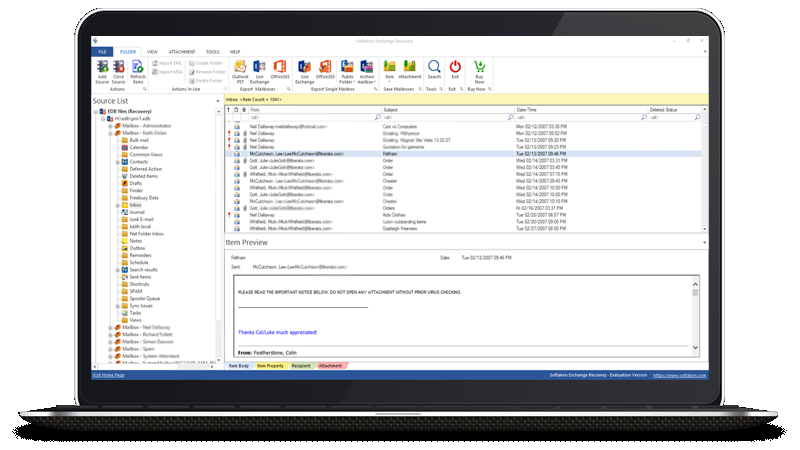
Task: Select the Sent Items folder in tree
Action: coord(142,276)
